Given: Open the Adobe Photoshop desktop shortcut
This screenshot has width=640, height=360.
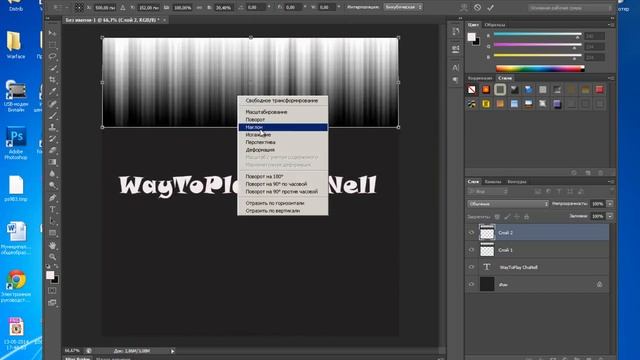Looking at the screenshot, I should (16, 143).
